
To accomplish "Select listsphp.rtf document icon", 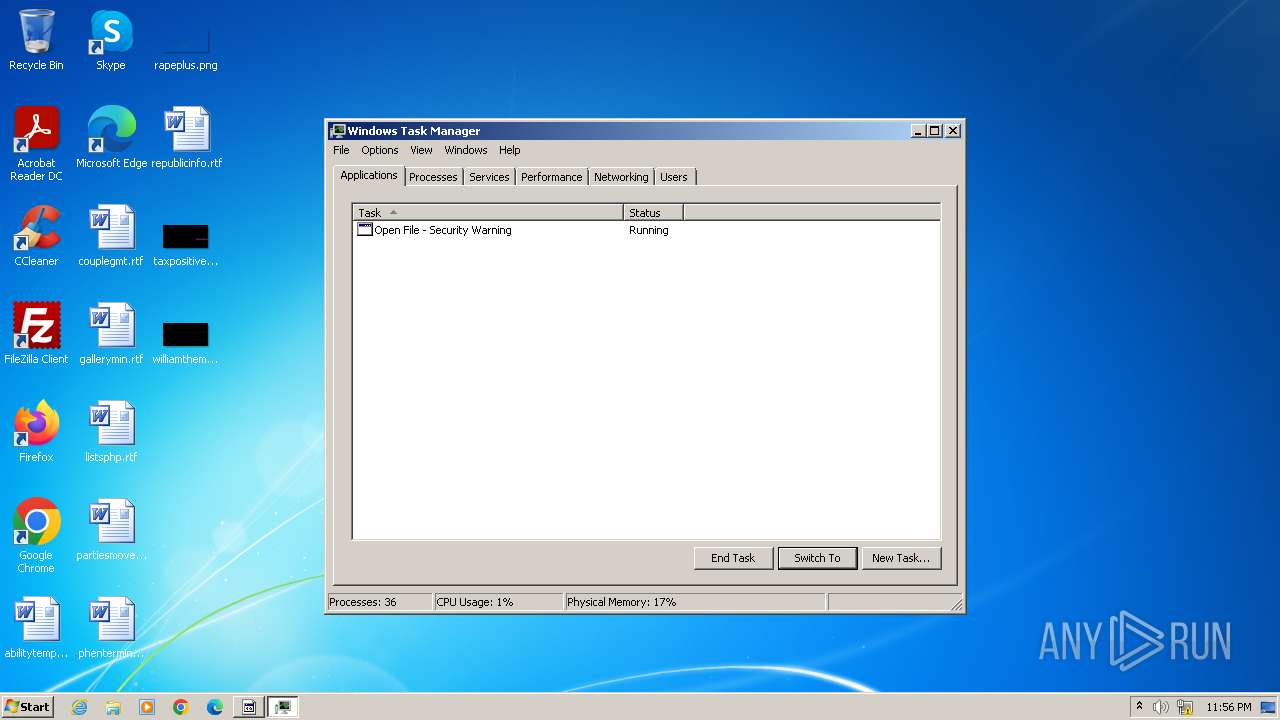I will point(111,432).
